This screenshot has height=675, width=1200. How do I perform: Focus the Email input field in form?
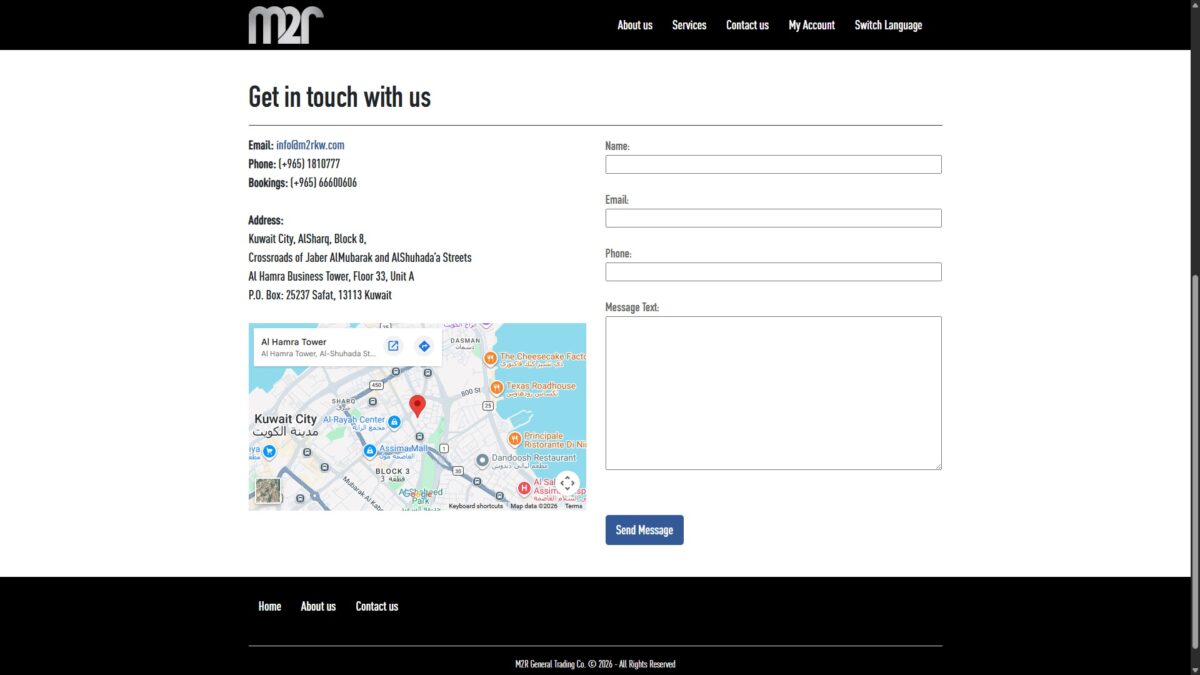click(773, 218)
